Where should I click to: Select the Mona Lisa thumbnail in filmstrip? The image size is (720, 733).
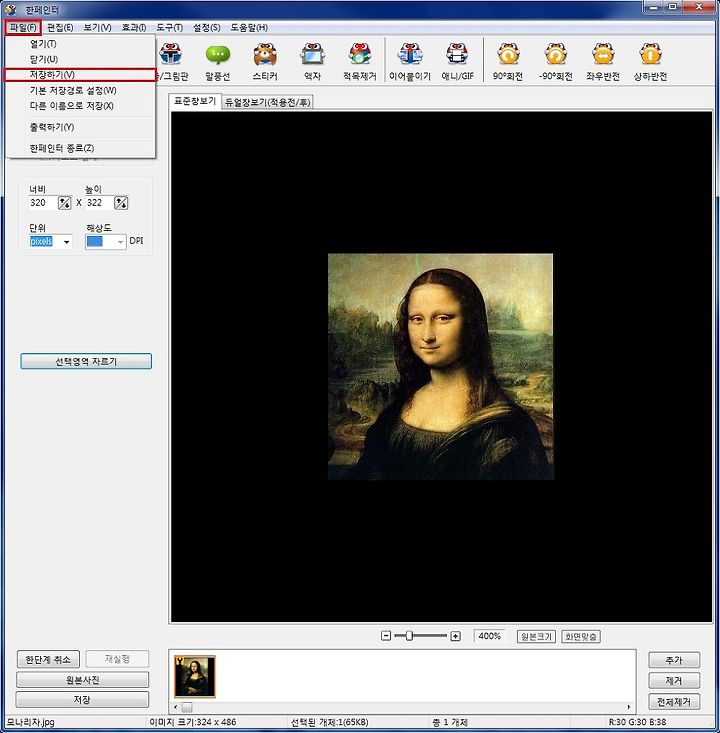pos(195,676)
